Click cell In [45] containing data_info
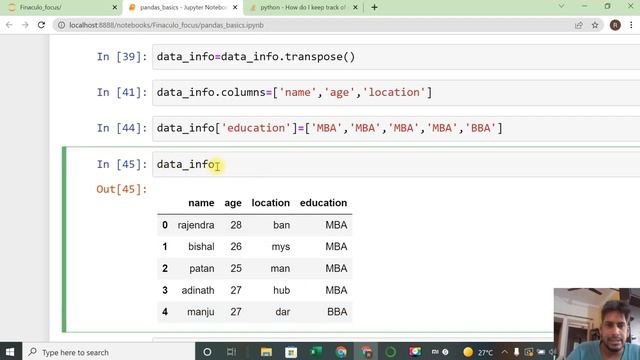This screenshot has width=640, height=360. (x=396, y=164)
